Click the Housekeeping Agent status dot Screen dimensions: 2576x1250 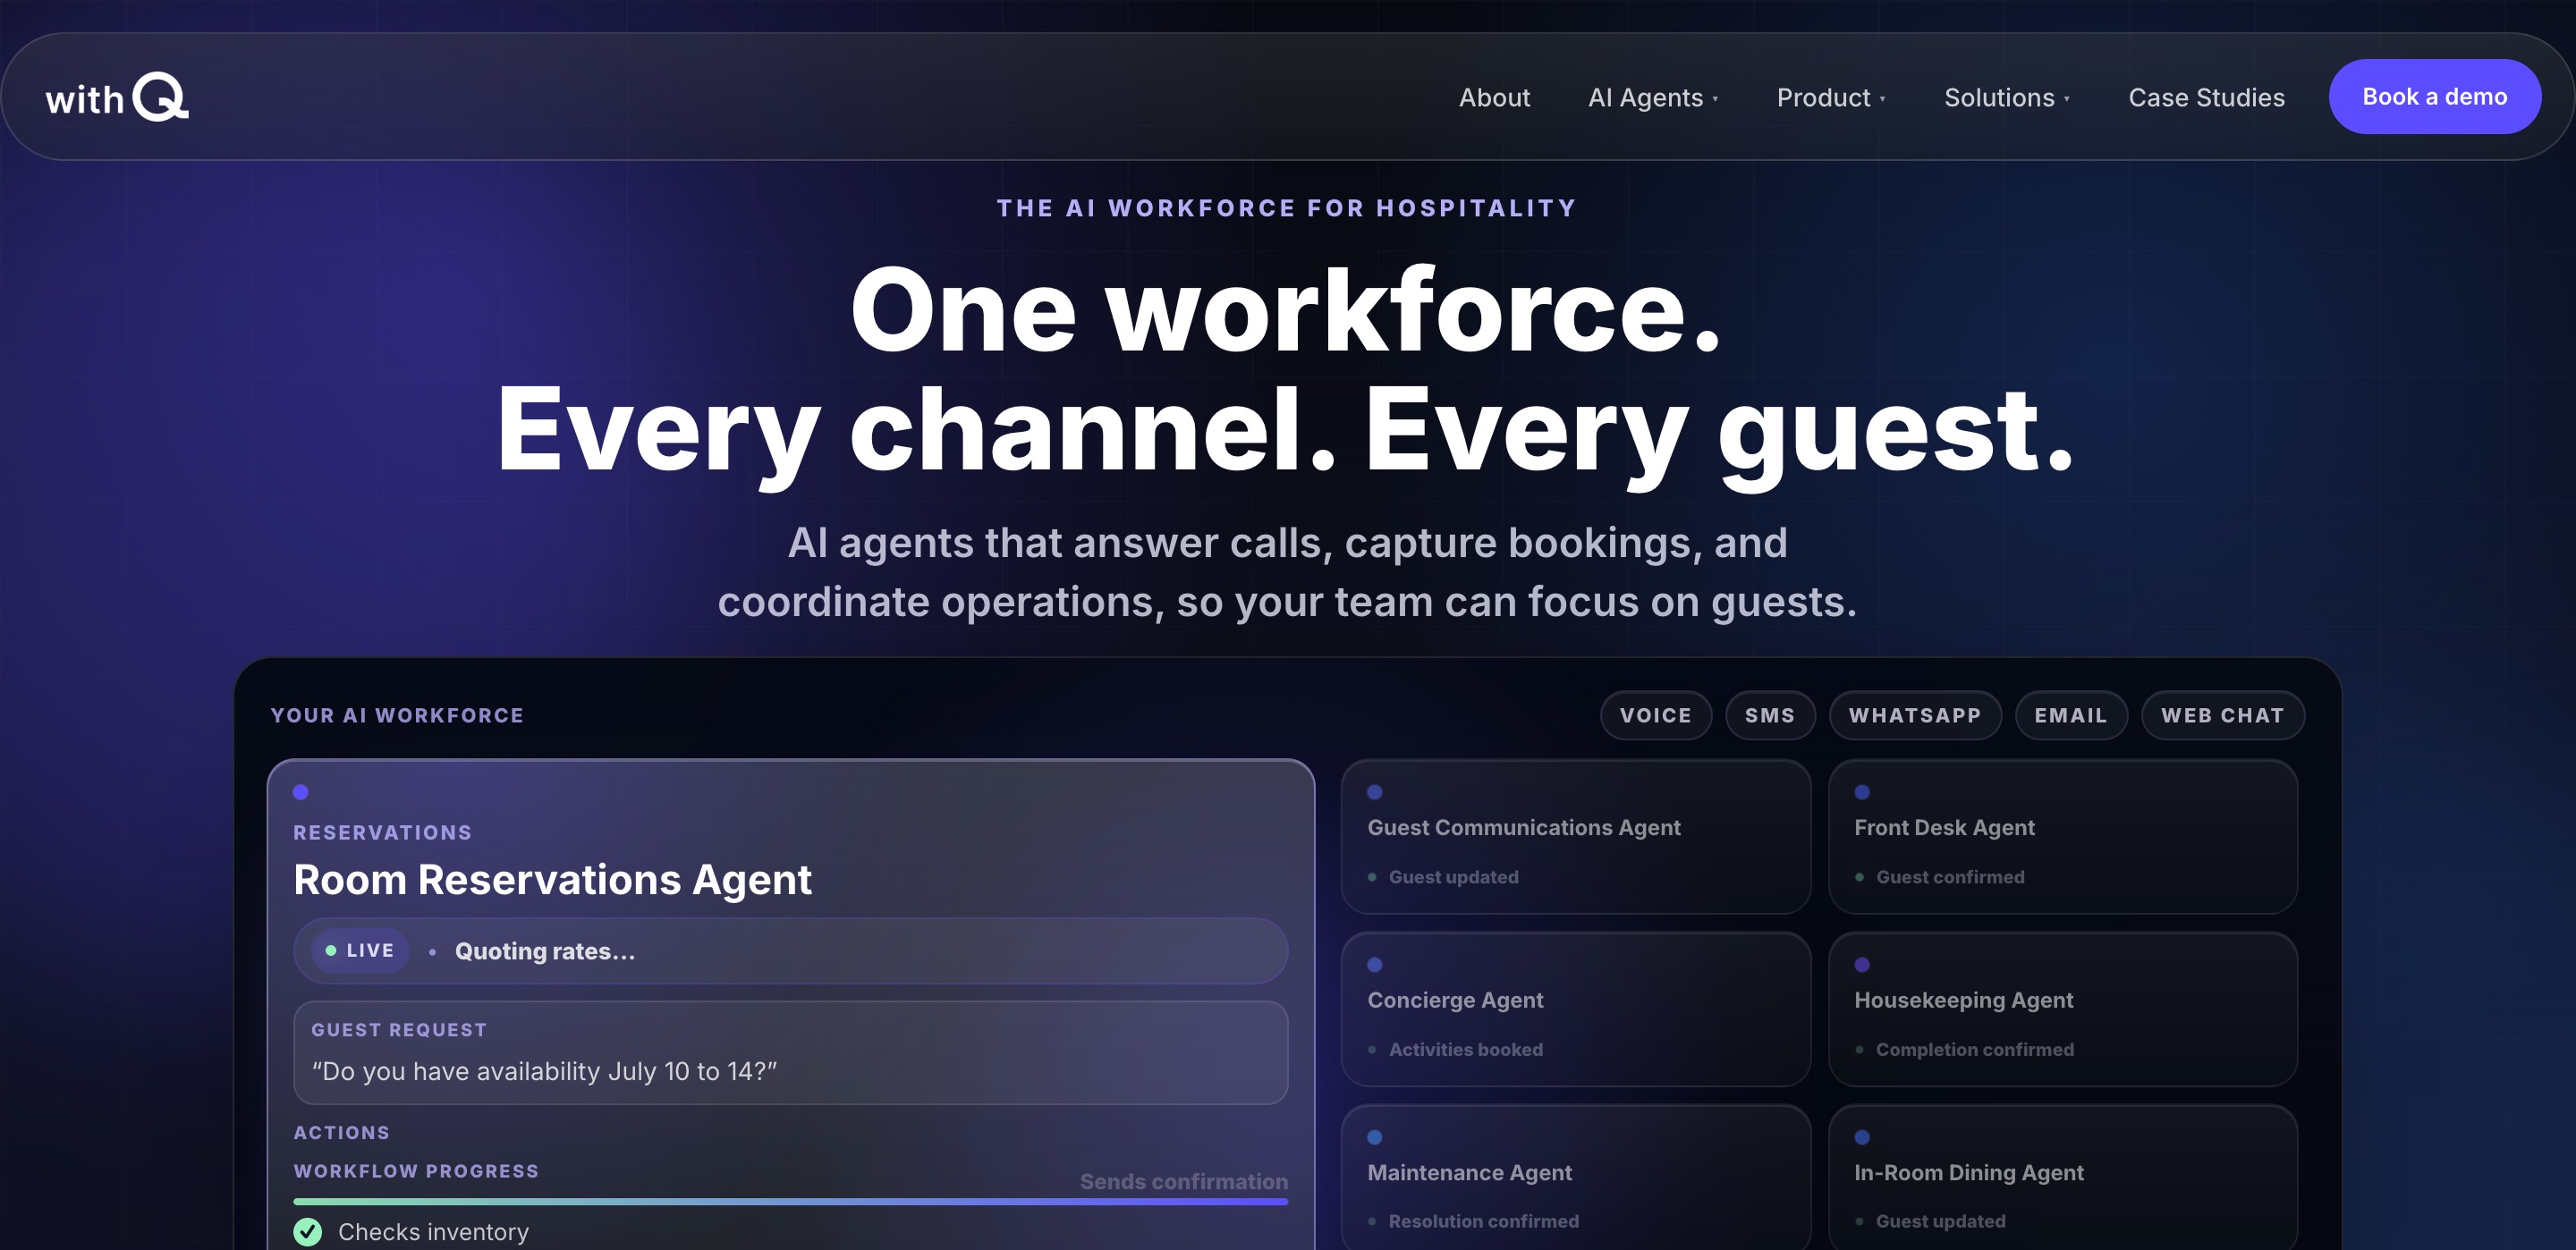[1862, 965]
